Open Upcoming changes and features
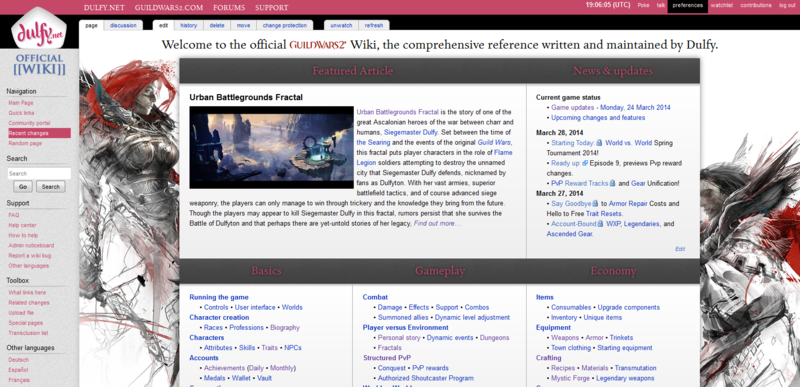800x387 pixels. (x=598, y=117)
